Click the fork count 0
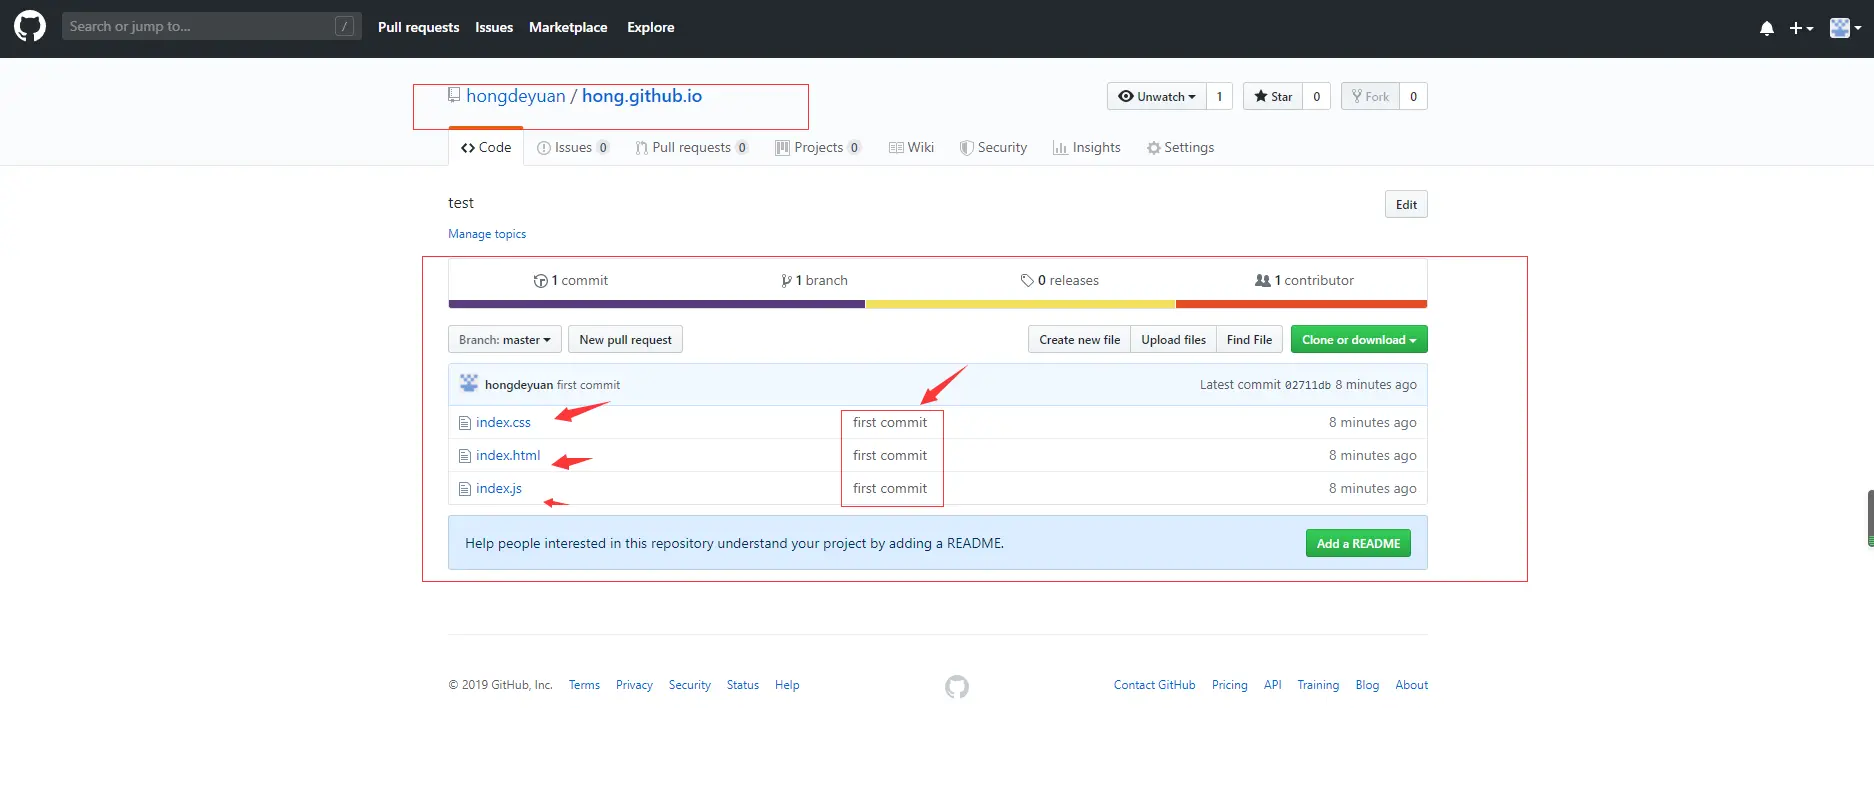Viewport: 1874px width, 799px height. click(x=1413, y=96)
